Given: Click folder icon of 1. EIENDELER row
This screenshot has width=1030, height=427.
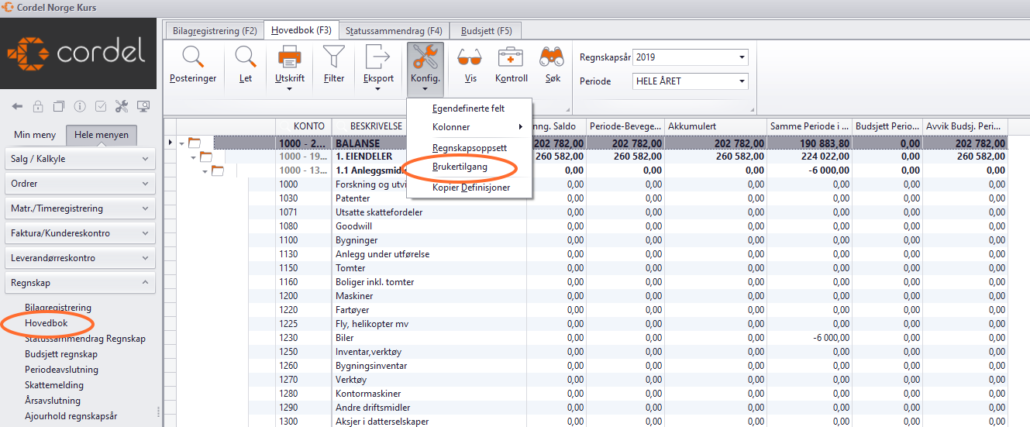Looking at the screenshot, I should click(x=206, y=157).
